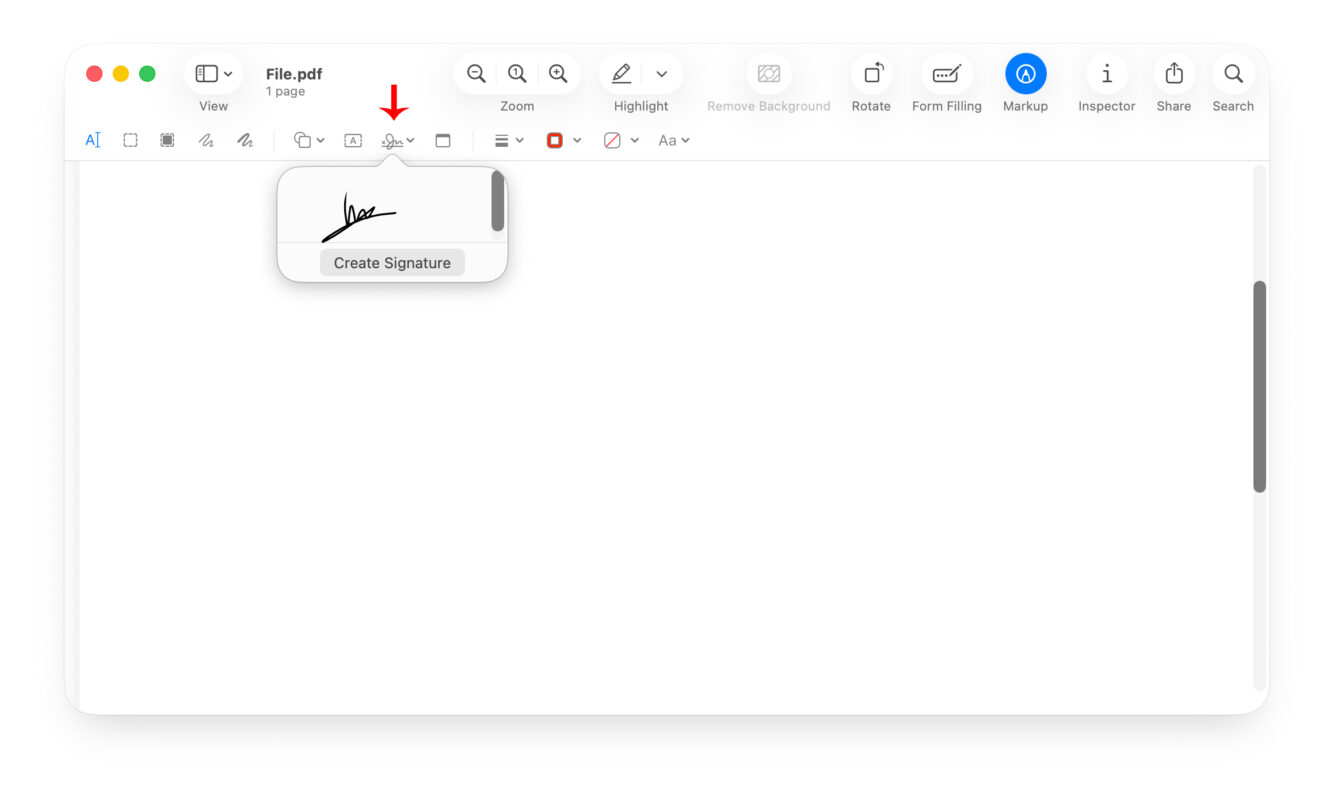This screenshot has width=1334, height=800.
Task: Click the Create Signature button
Action: 392,263
